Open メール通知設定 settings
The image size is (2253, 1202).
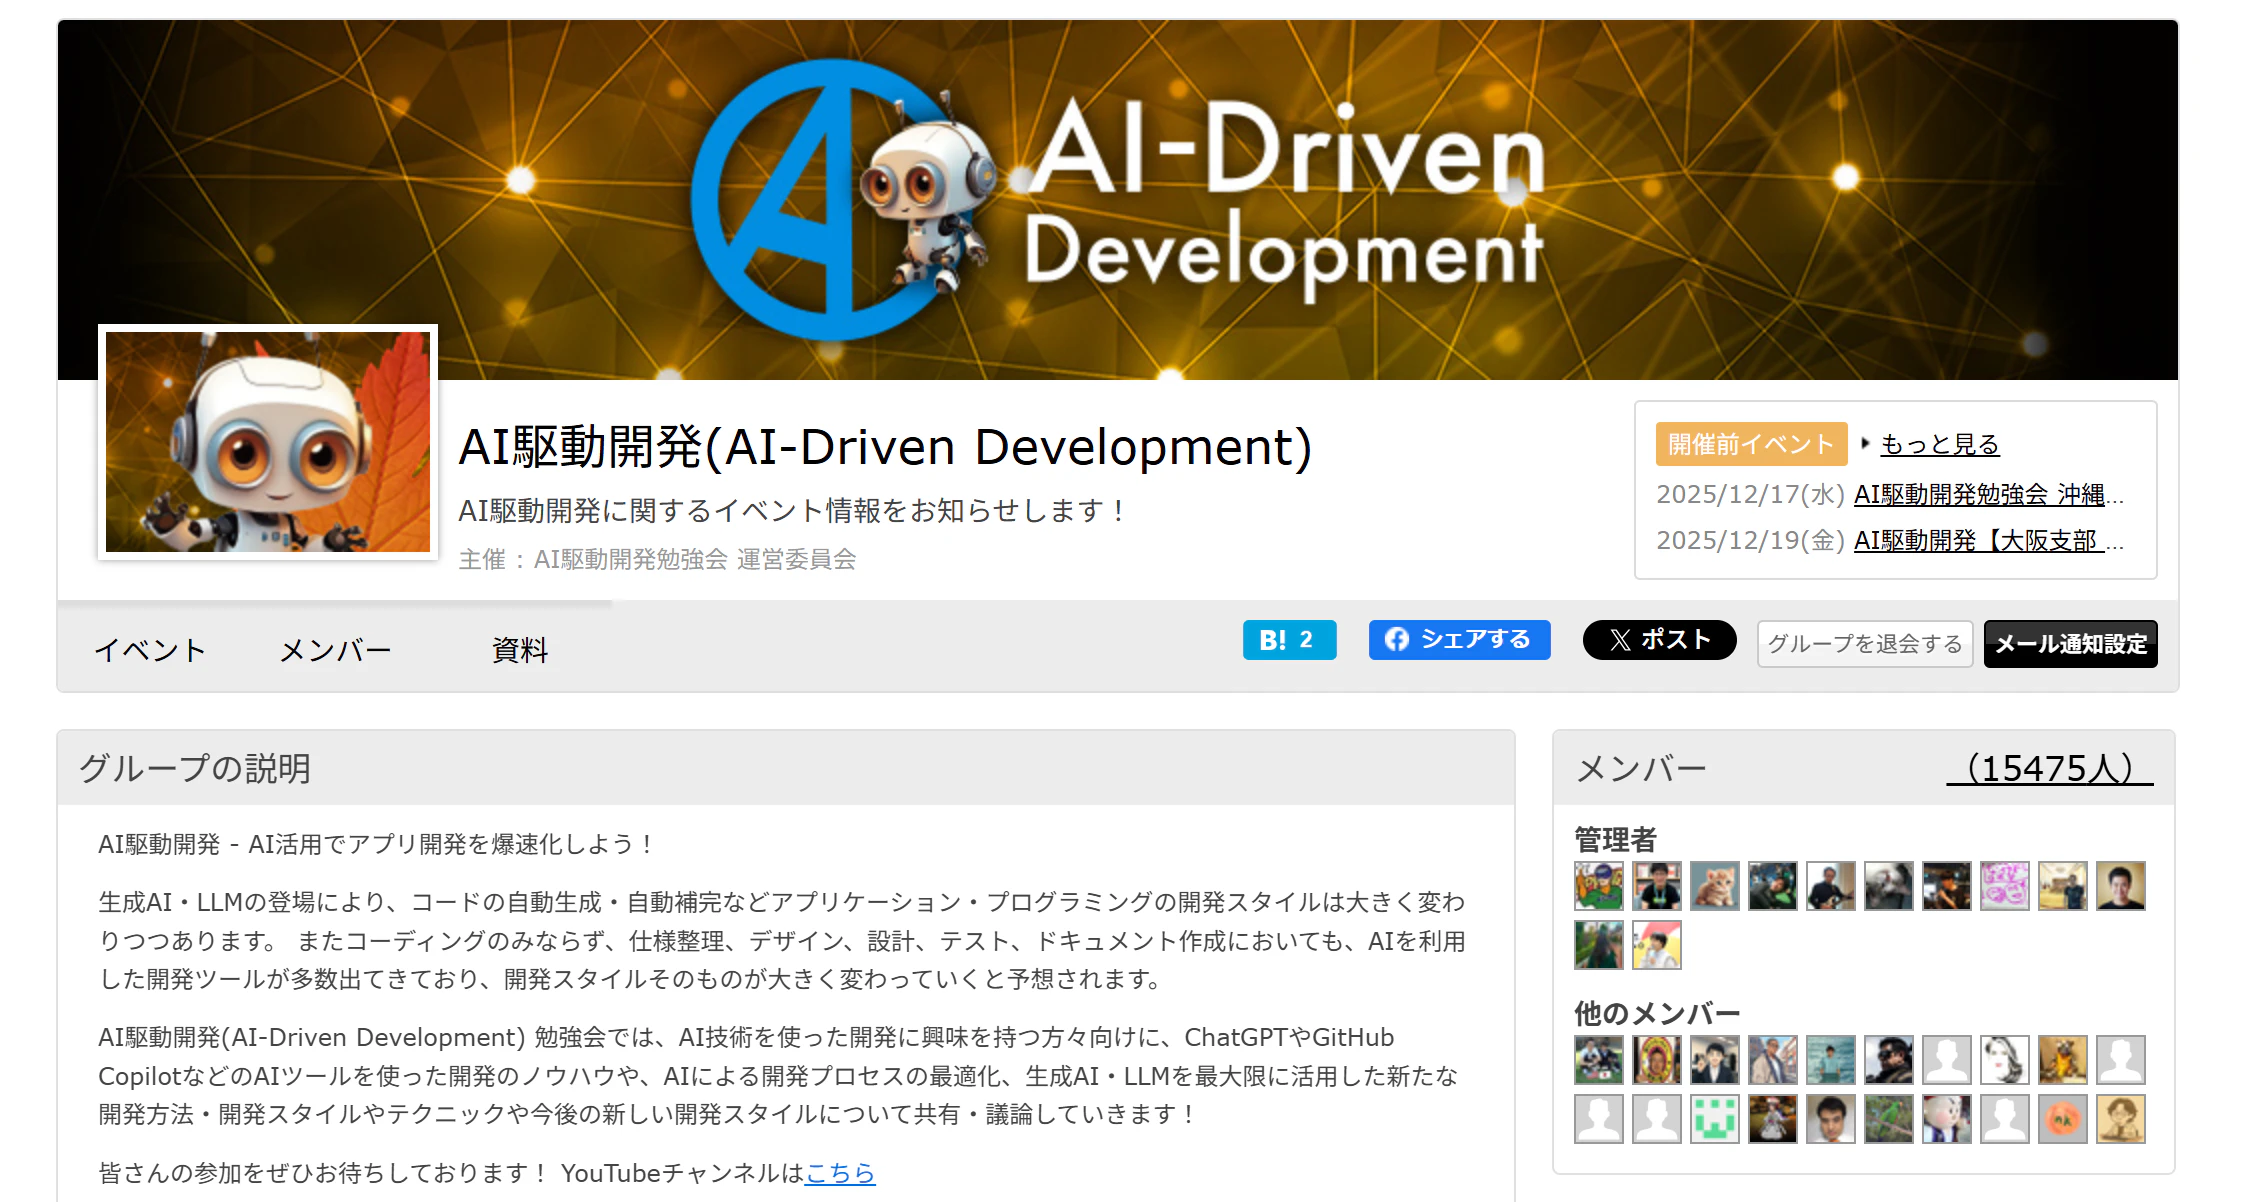pos(2070,644)
